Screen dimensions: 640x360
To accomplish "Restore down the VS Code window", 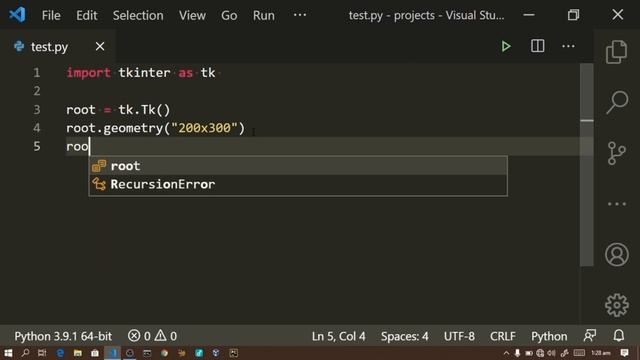I will coord(573,15).
